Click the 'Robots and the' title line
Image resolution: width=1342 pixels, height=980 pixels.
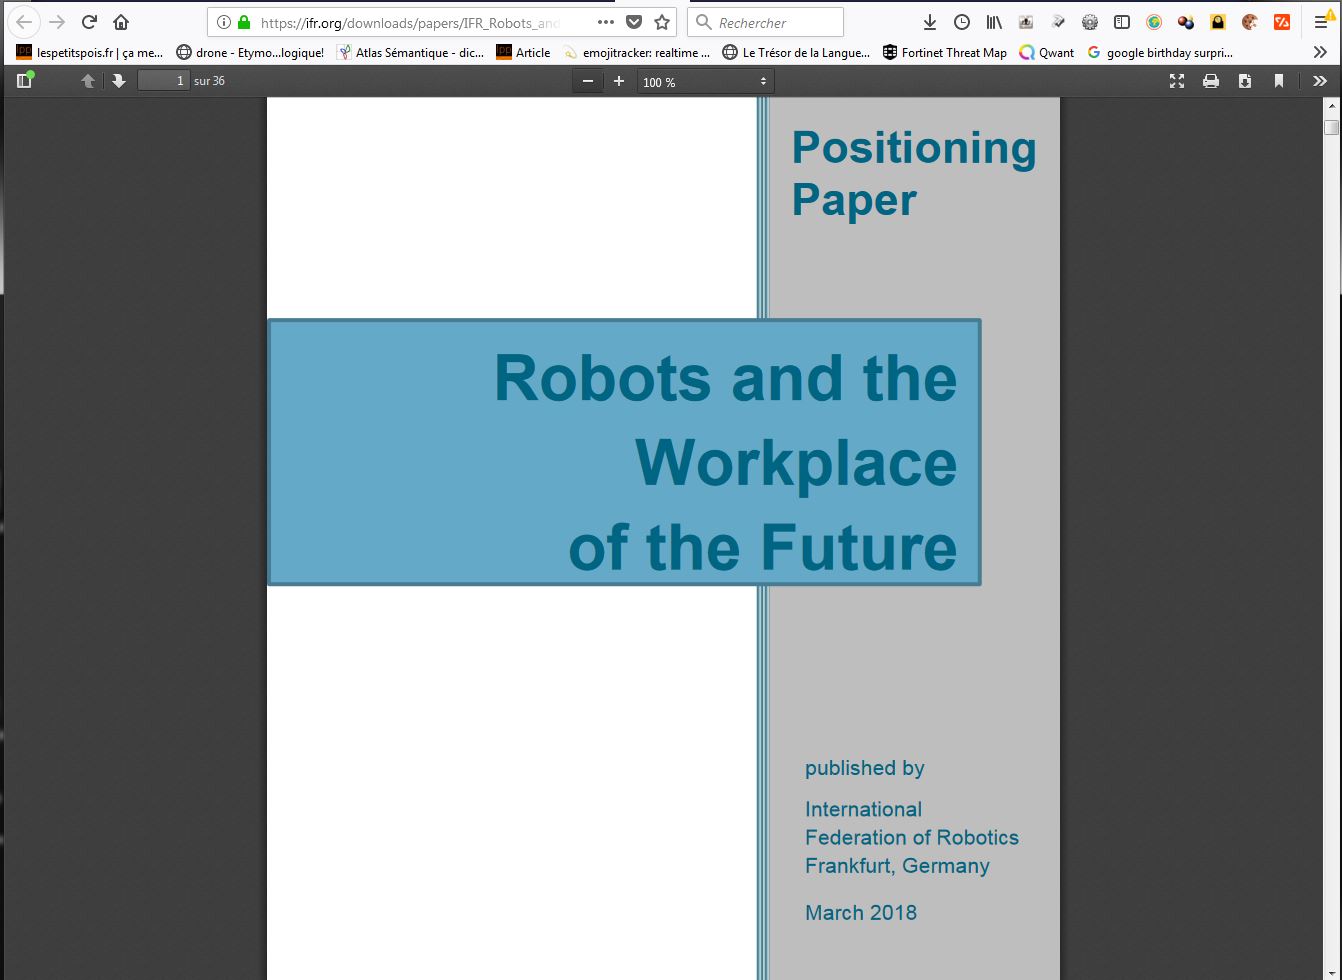click(x=725, y=379)
